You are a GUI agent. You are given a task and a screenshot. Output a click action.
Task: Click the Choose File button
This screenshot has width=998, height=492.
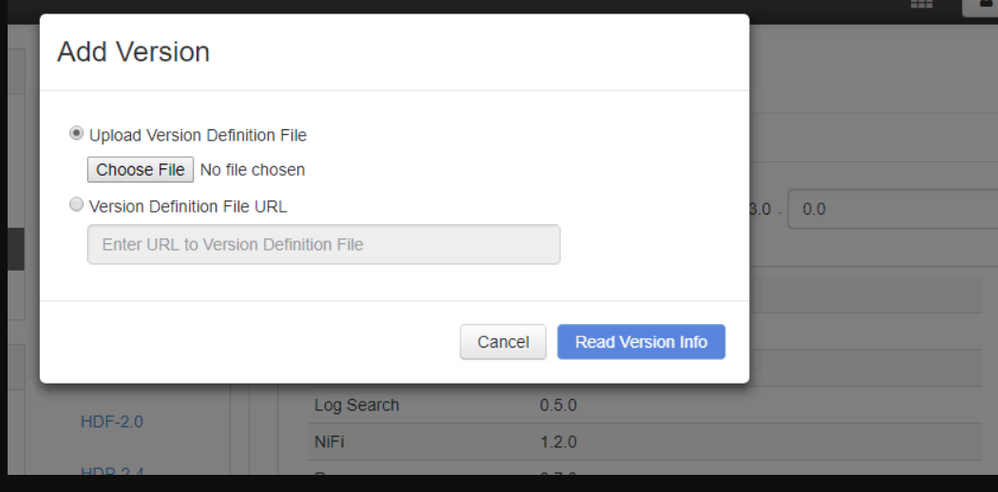140,170
